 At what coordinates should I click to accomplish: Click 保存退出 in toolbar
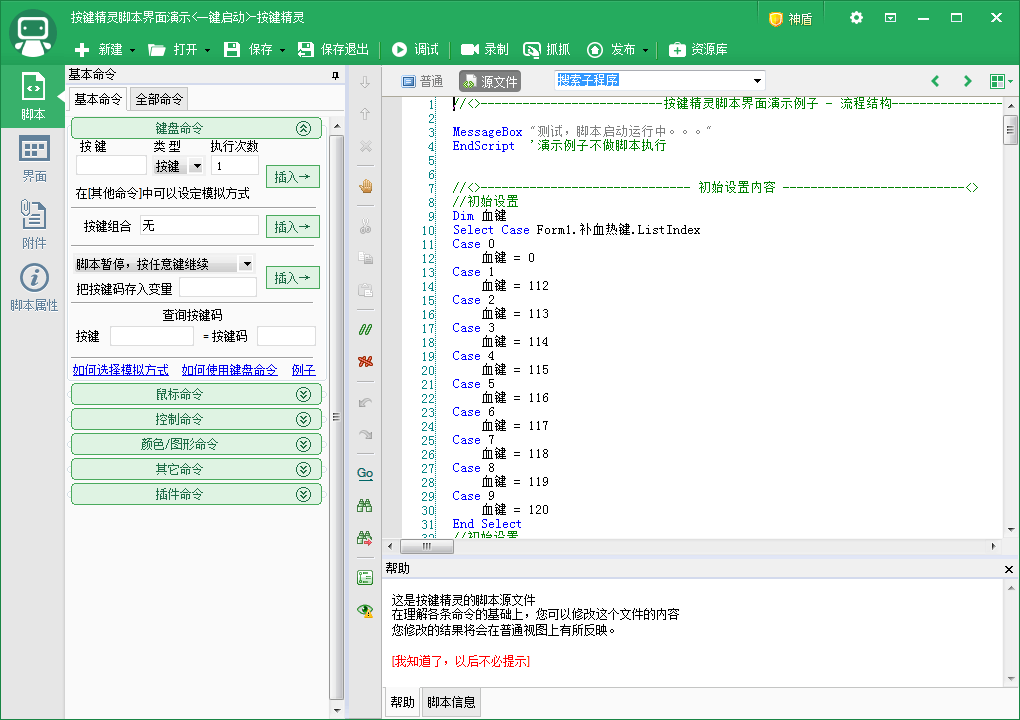click(x=333, y=49)
